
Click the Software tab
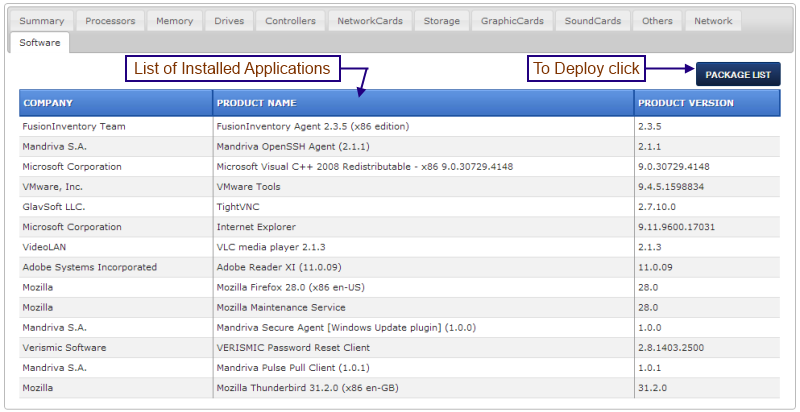[40, 43]
